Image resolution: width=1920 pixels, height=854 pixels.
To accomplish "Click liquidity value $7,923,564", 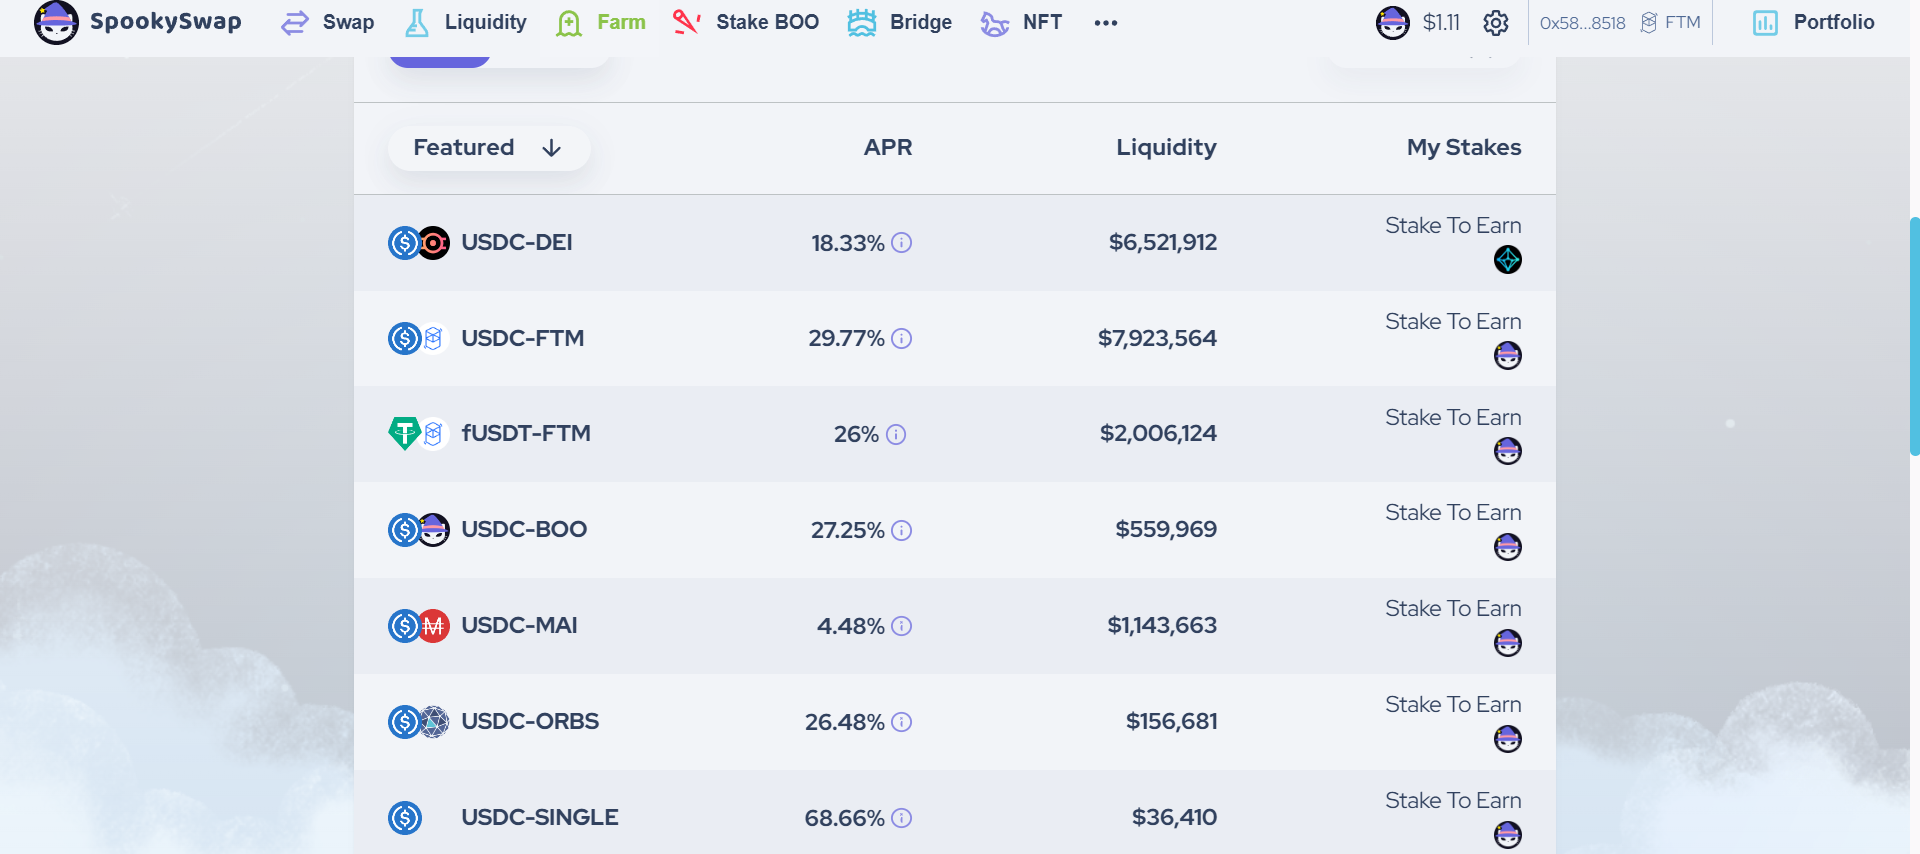I will click(x=1157, y=339).
